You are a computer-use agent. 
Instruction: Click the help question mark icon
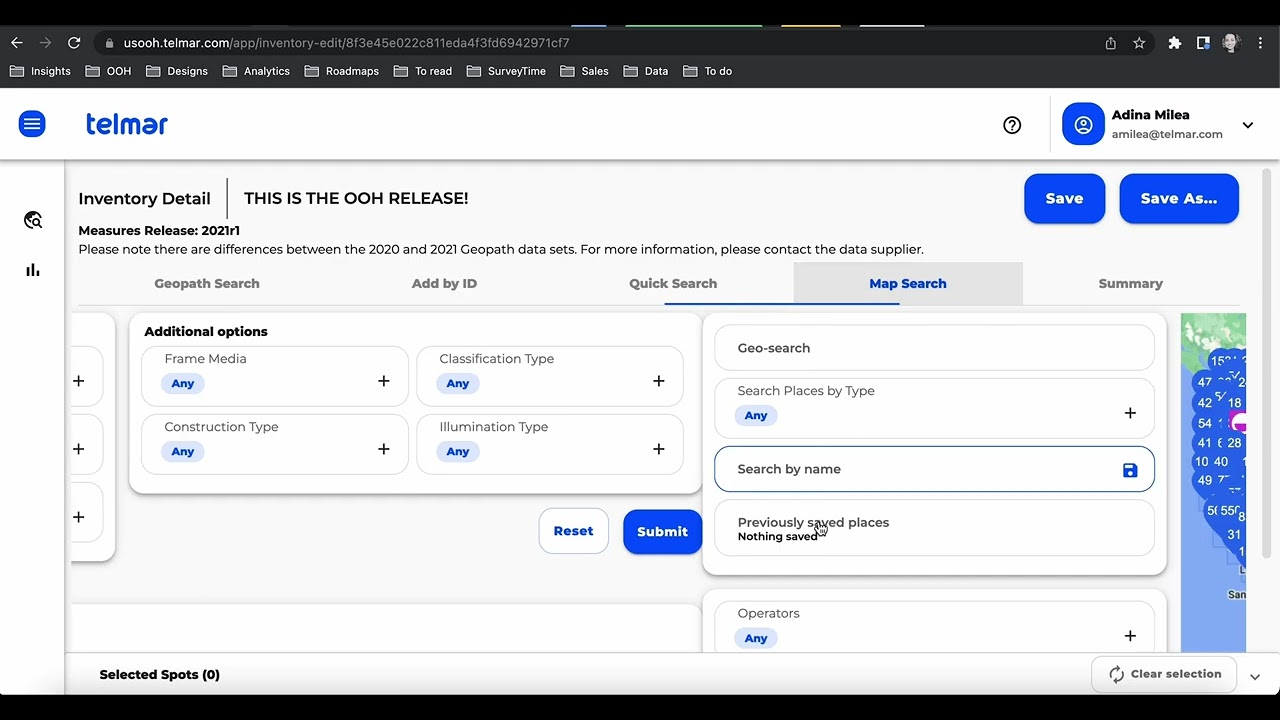pyautogui.click(x=1012, y=125)
